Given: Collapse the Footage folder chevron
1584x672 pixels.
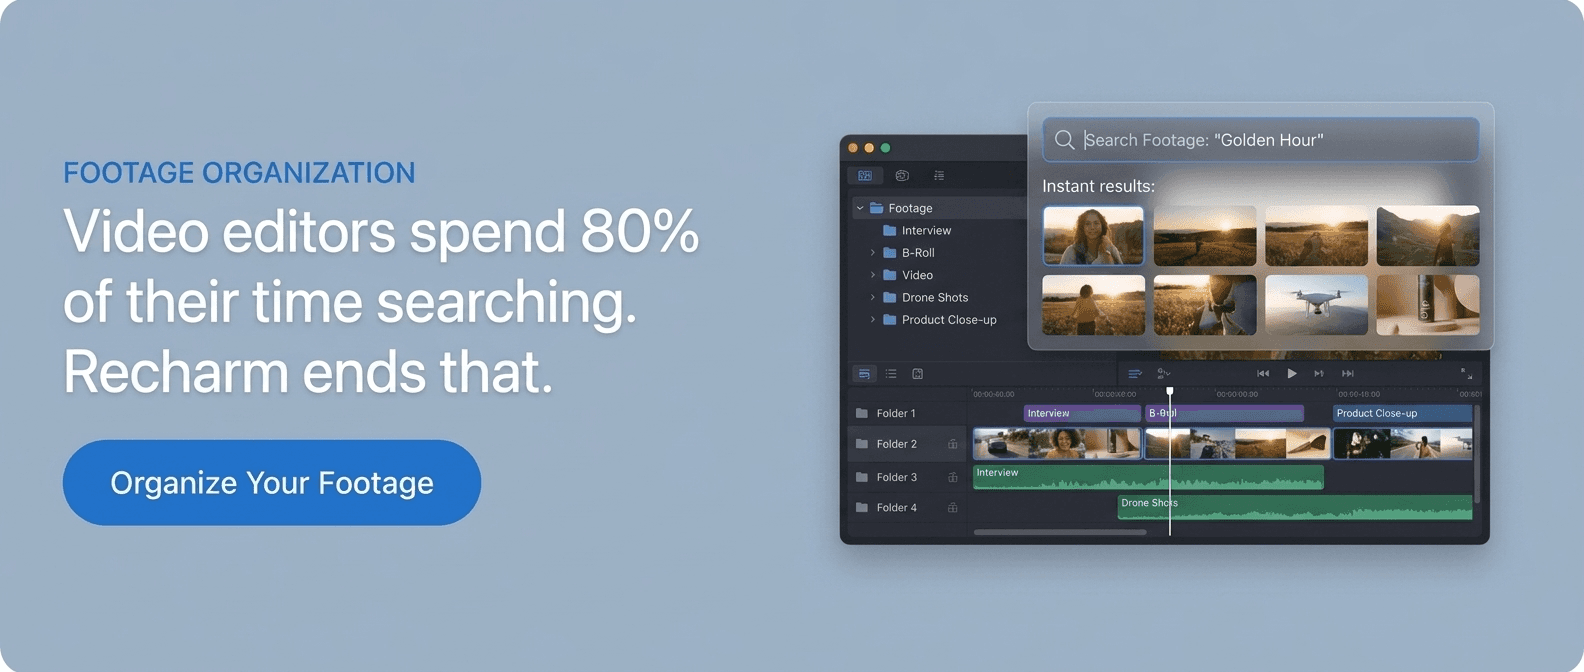Looking at the screenshot, I should [x=859, y=208].
